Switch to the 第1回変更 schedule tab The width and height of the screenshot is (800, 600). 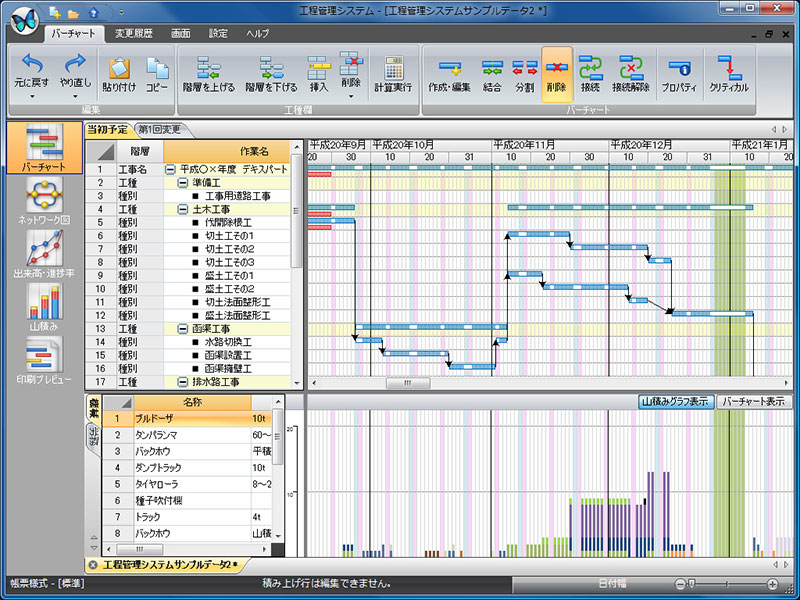[159, 129]
